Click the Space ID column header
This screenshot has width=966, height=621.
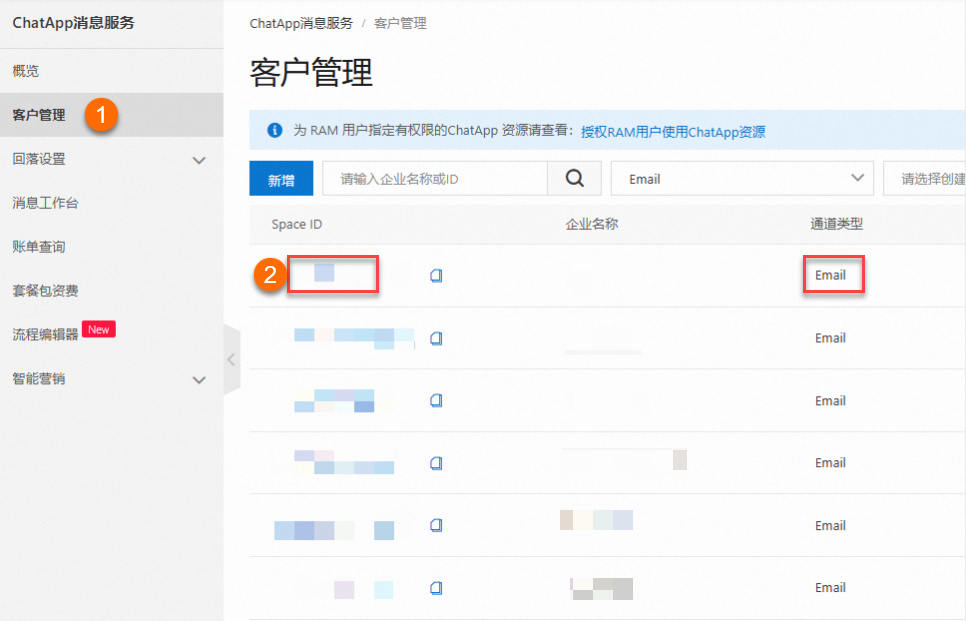[x=297, y=224]
